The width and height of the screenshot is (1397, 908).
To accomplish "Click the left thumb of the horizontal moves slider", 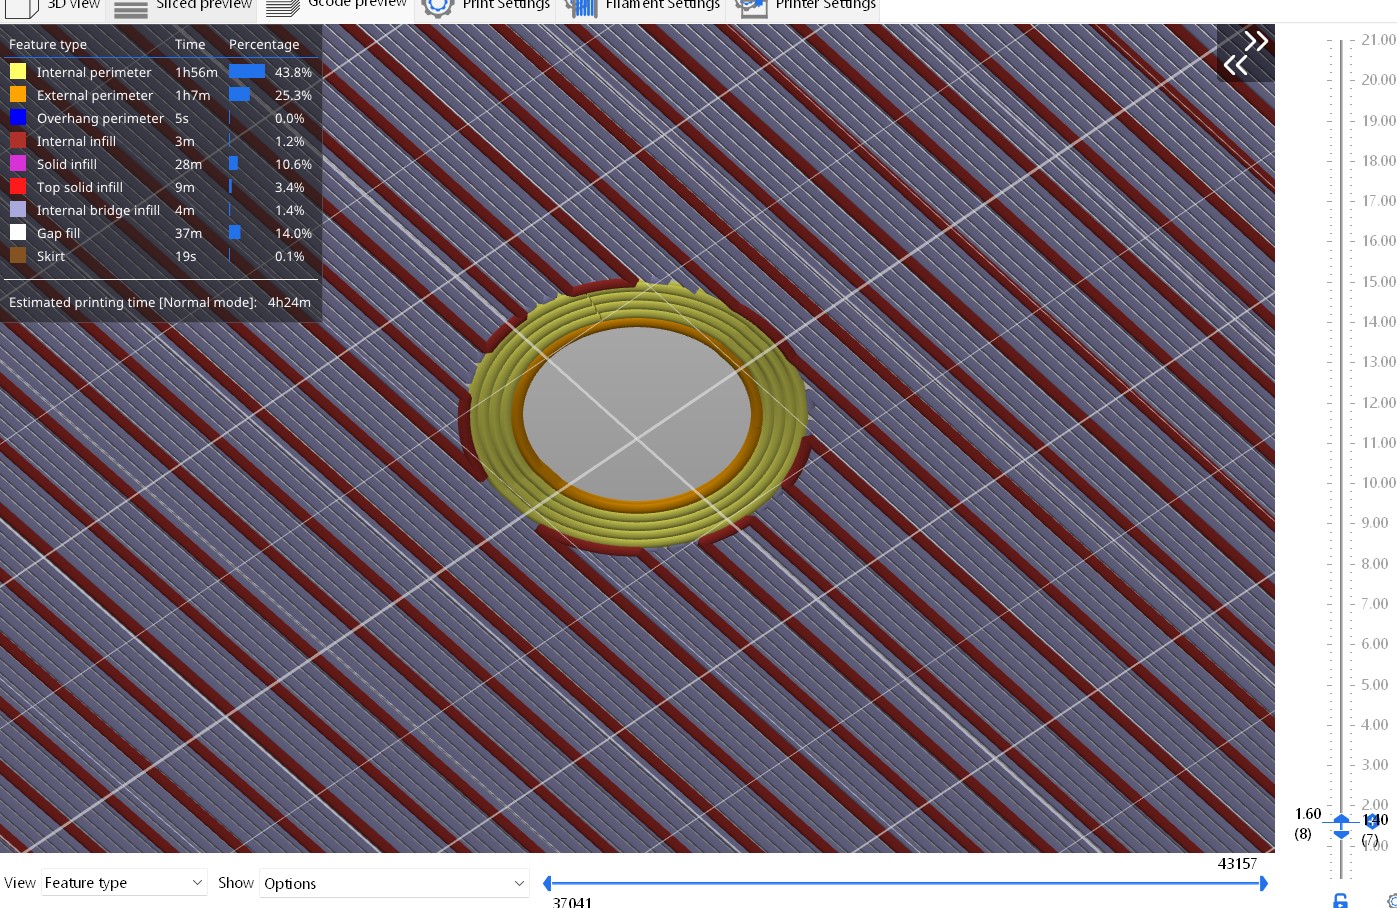I will 547,883.
